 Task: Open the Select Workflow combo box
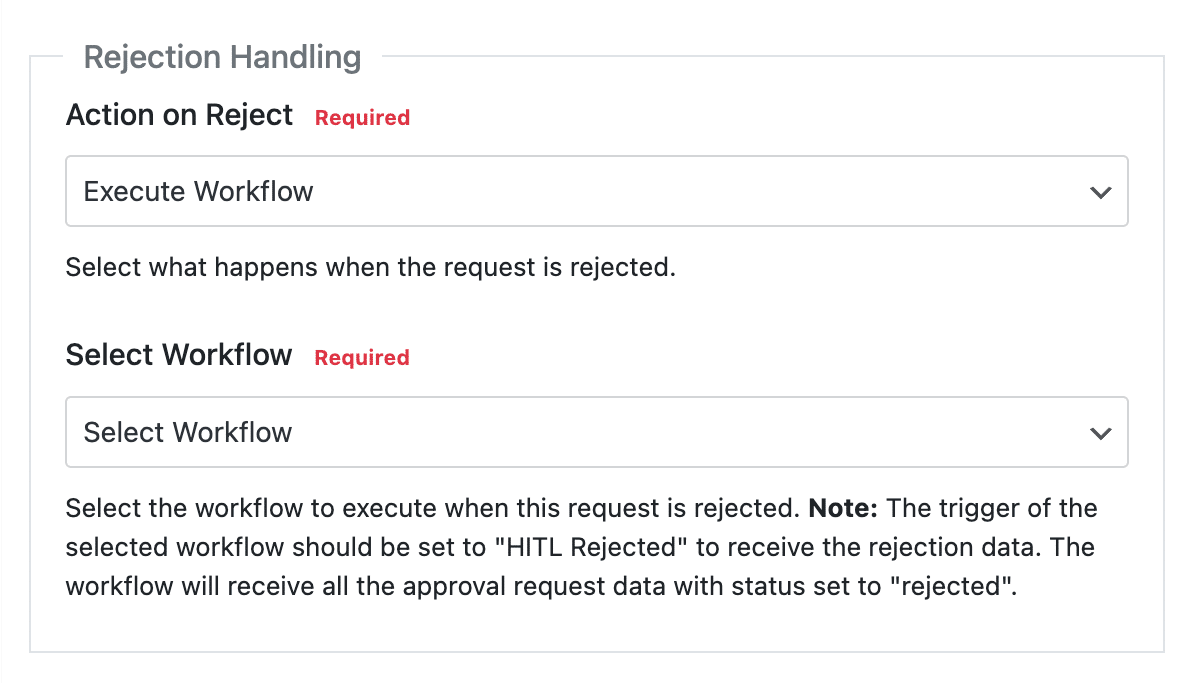click(x=597, y=432)
